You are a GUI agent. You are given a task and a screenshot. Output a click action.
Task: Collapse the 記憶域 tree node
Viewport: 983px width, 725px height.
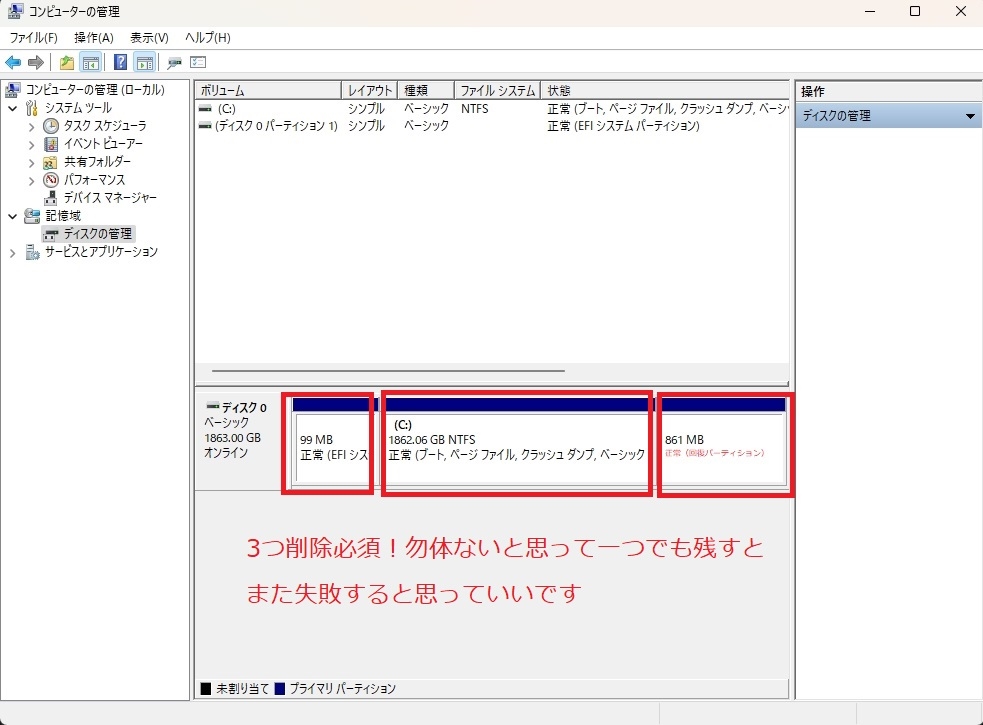coord(13,216)
